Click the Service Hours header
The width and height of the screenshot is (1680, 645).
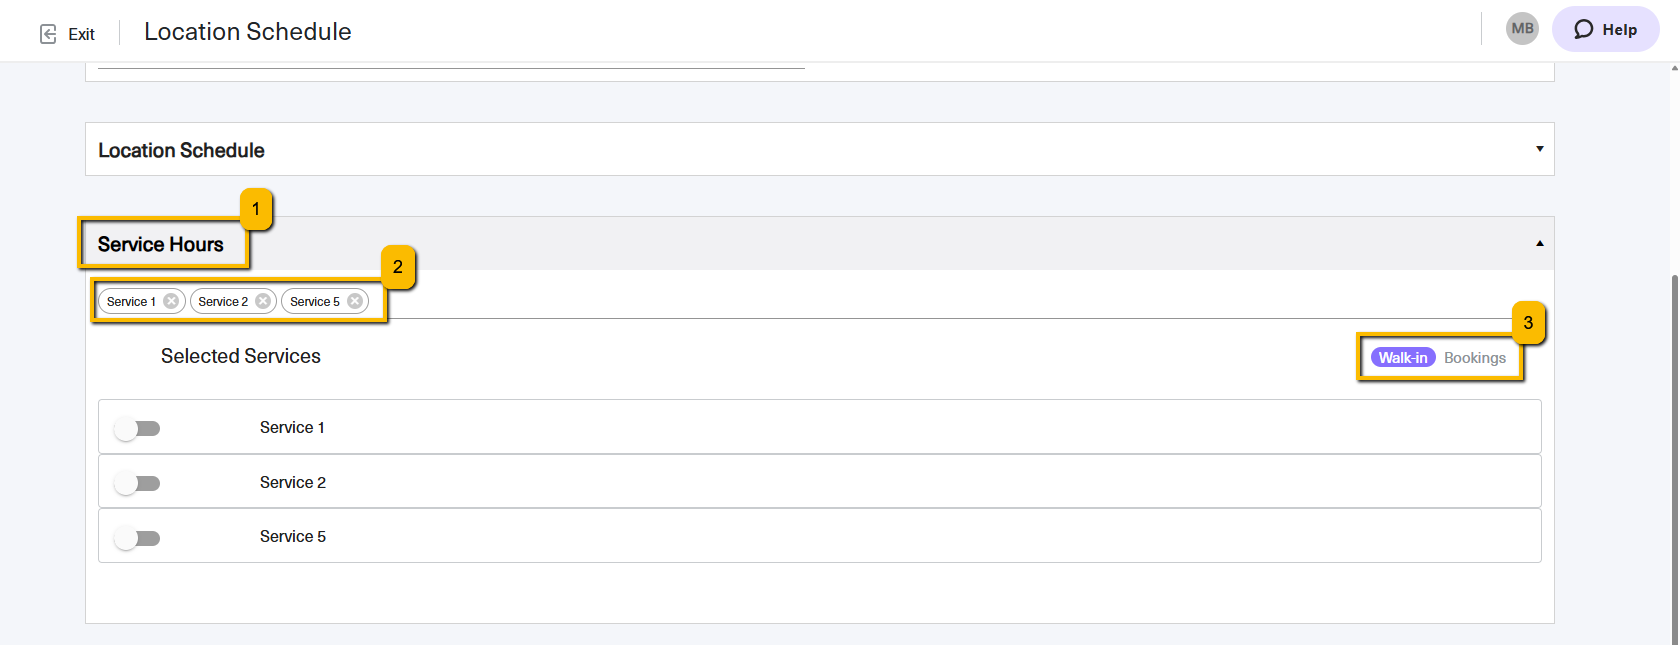point(161,244)
